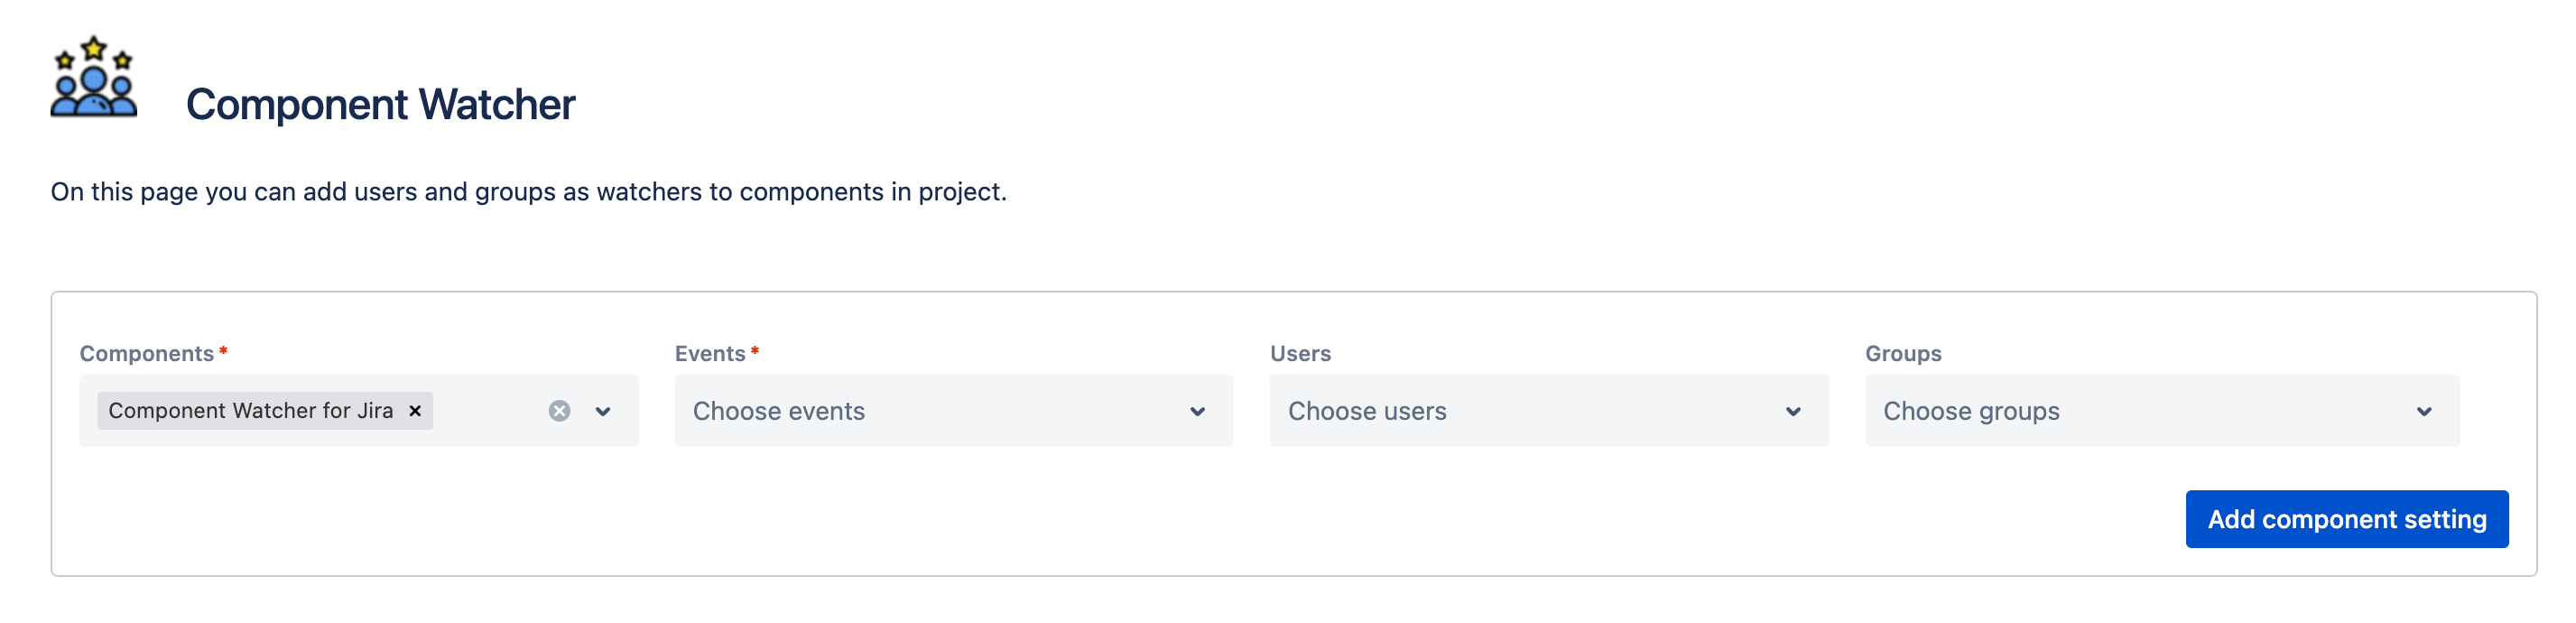Clear all selected components with circle X
This screenshot has height=623, width=2576.
point(559,411)
